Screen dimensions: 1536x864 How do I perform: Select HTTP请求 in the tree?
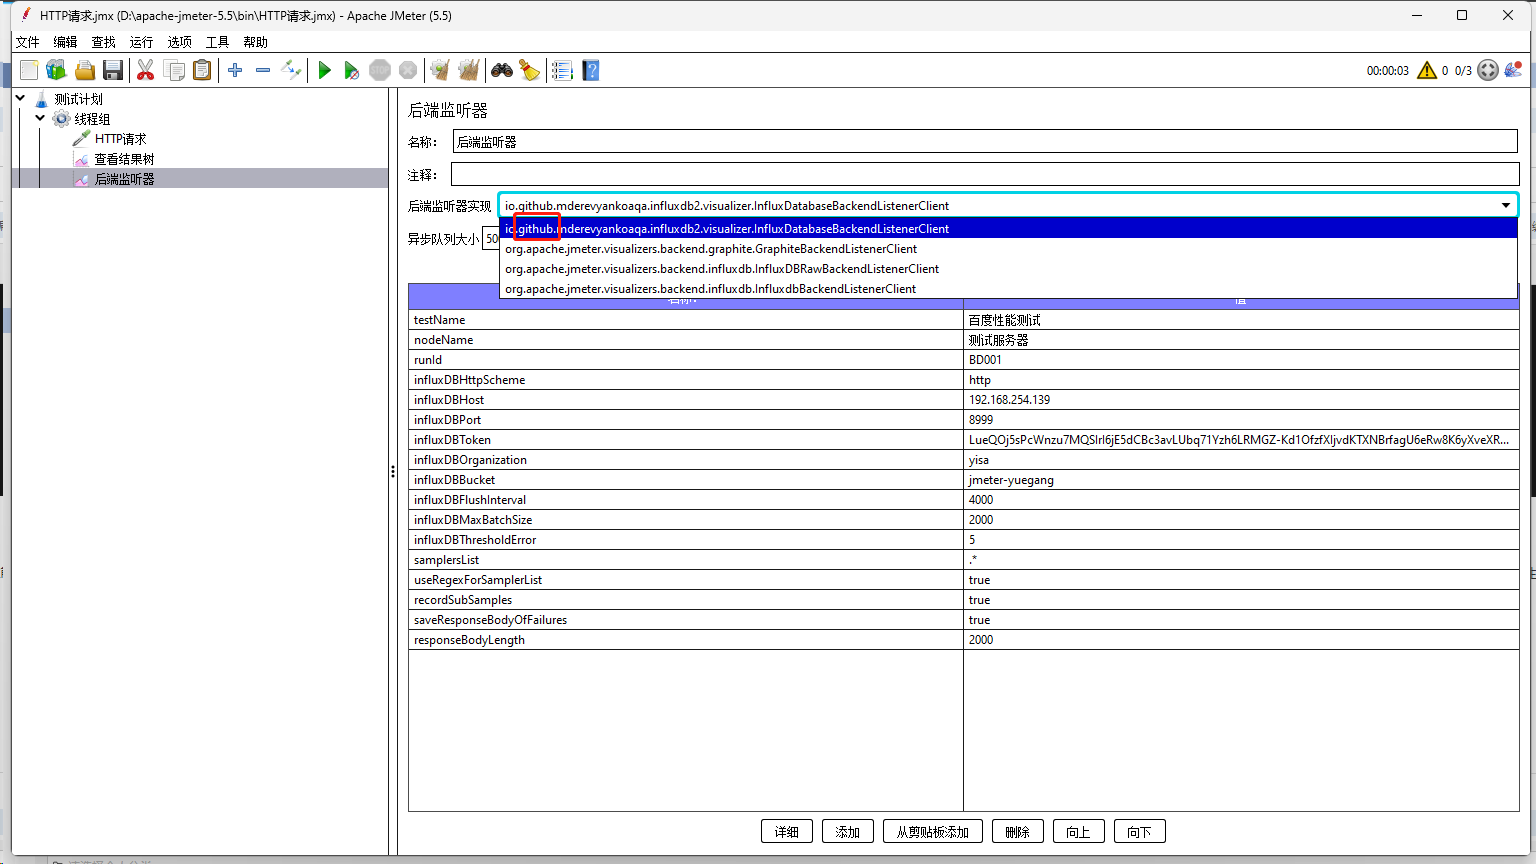click(x=120, y=139)
